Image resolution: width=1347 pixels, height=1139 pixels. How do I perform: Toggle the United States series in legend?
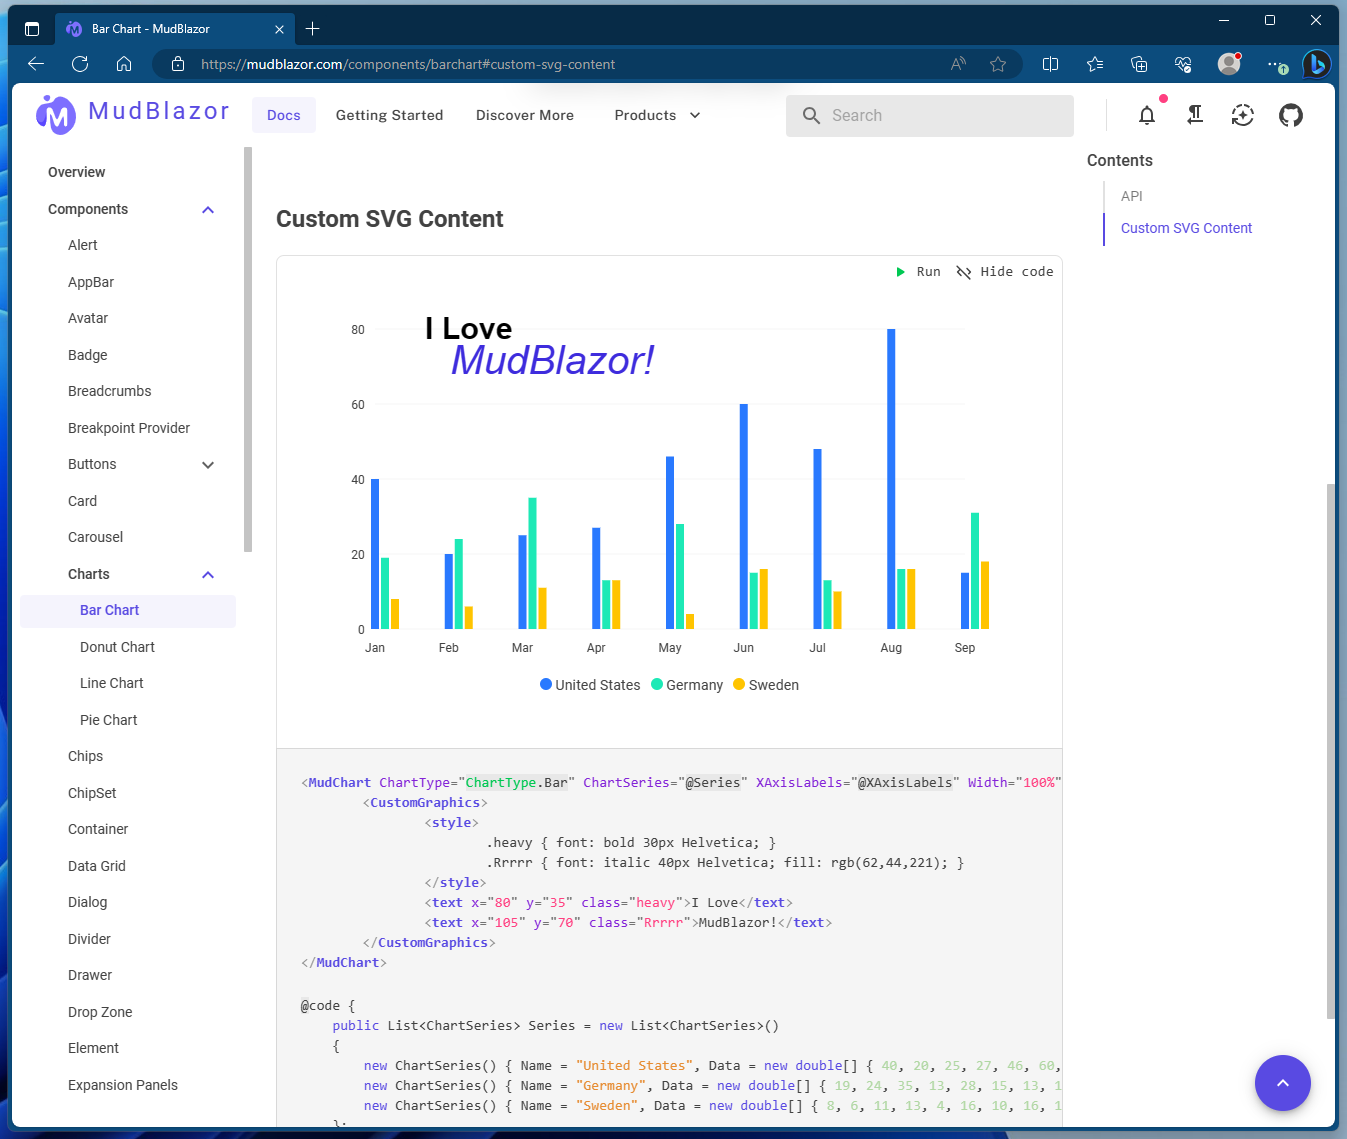(x=589, y=684)
